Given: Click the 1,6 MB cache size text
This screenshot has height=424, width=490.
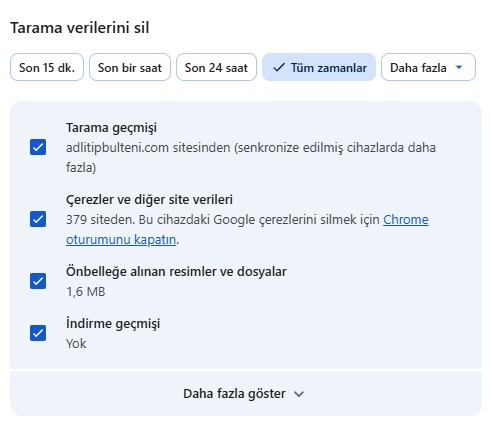Looking at the screenshot, I should point(86,292).
